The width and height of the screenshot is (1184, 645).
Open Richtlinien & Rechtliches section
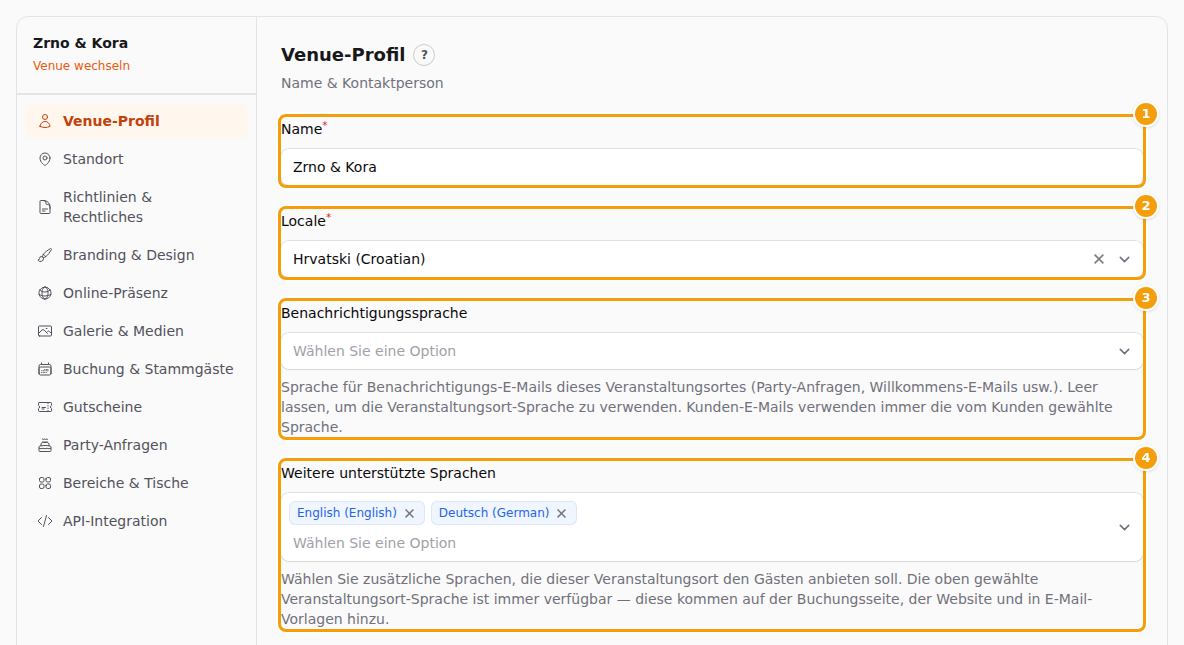(136, 207)
